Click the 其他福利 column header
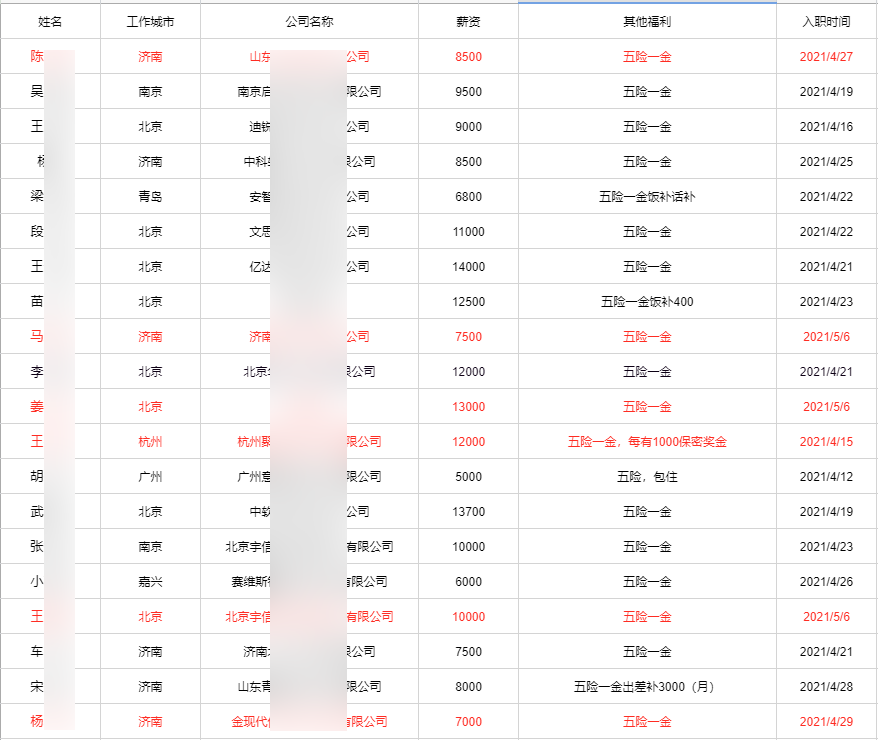This screenshot has height=740, width=878. 647,21
